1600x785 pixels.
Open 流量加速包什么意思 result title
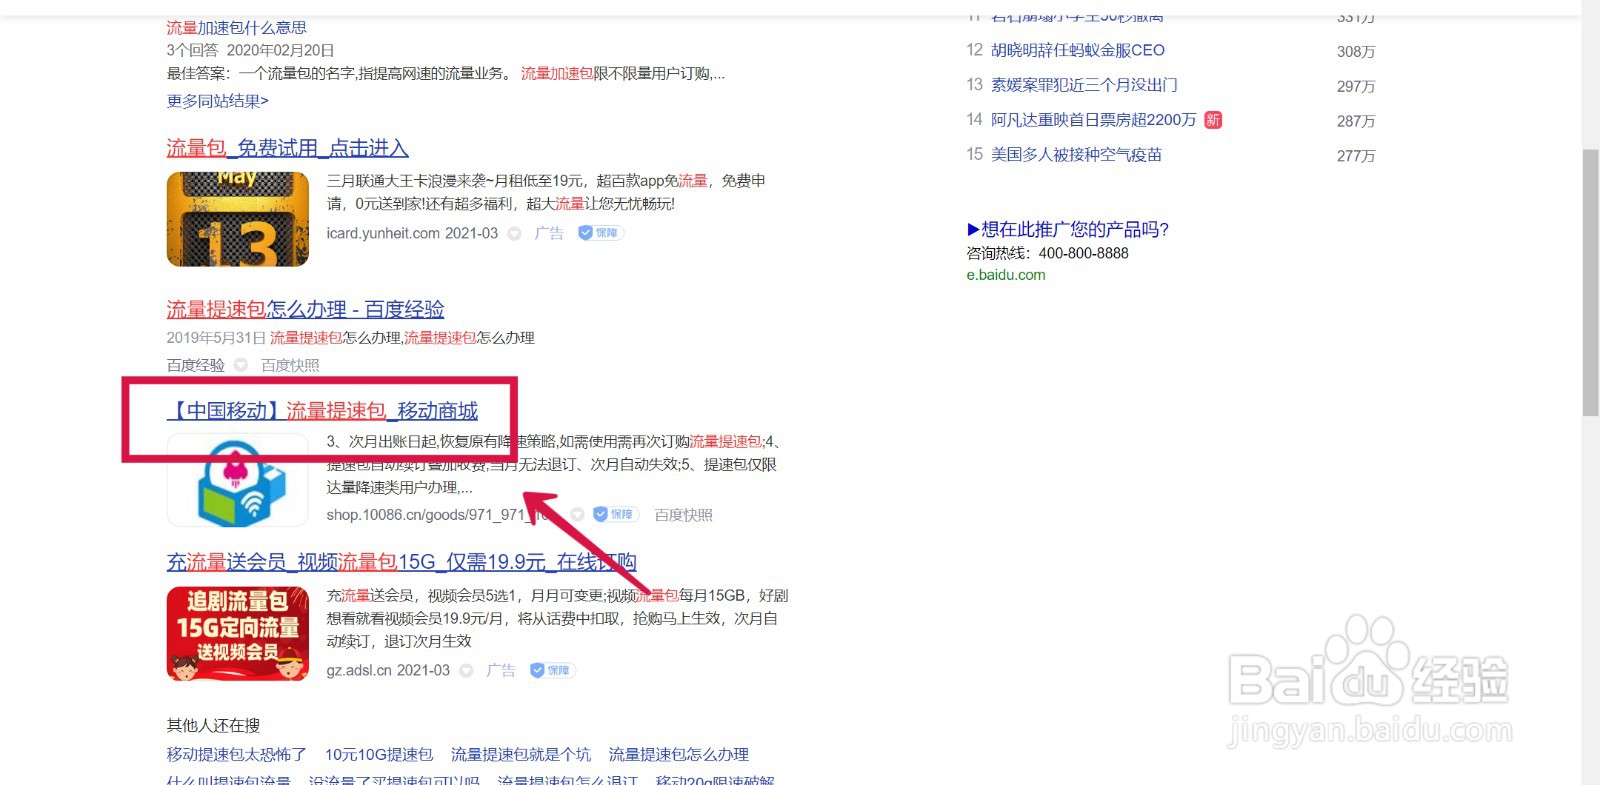[236, 28]
